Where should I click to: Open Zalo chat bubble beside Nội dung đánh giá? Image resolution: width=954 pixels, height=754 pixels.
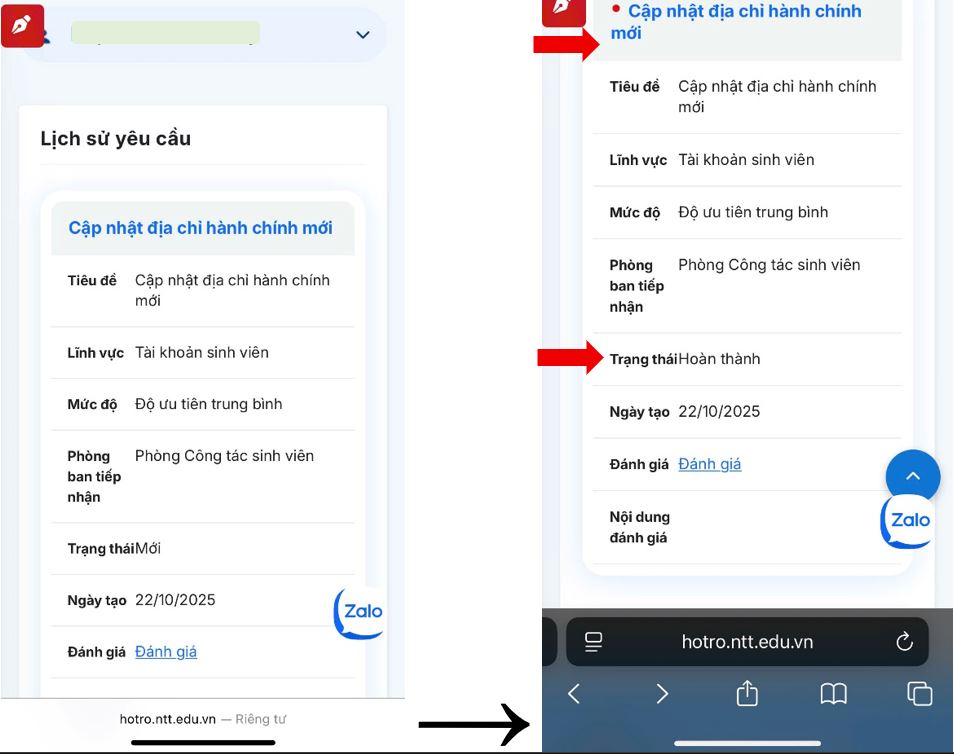point(908,521)
